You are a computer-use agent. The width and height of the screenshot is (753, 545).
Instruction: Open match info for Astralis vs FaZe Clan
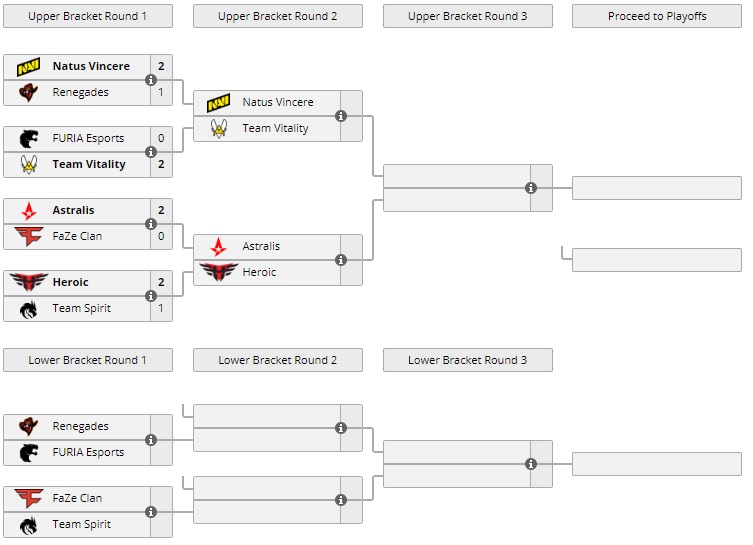click(151, 224)
